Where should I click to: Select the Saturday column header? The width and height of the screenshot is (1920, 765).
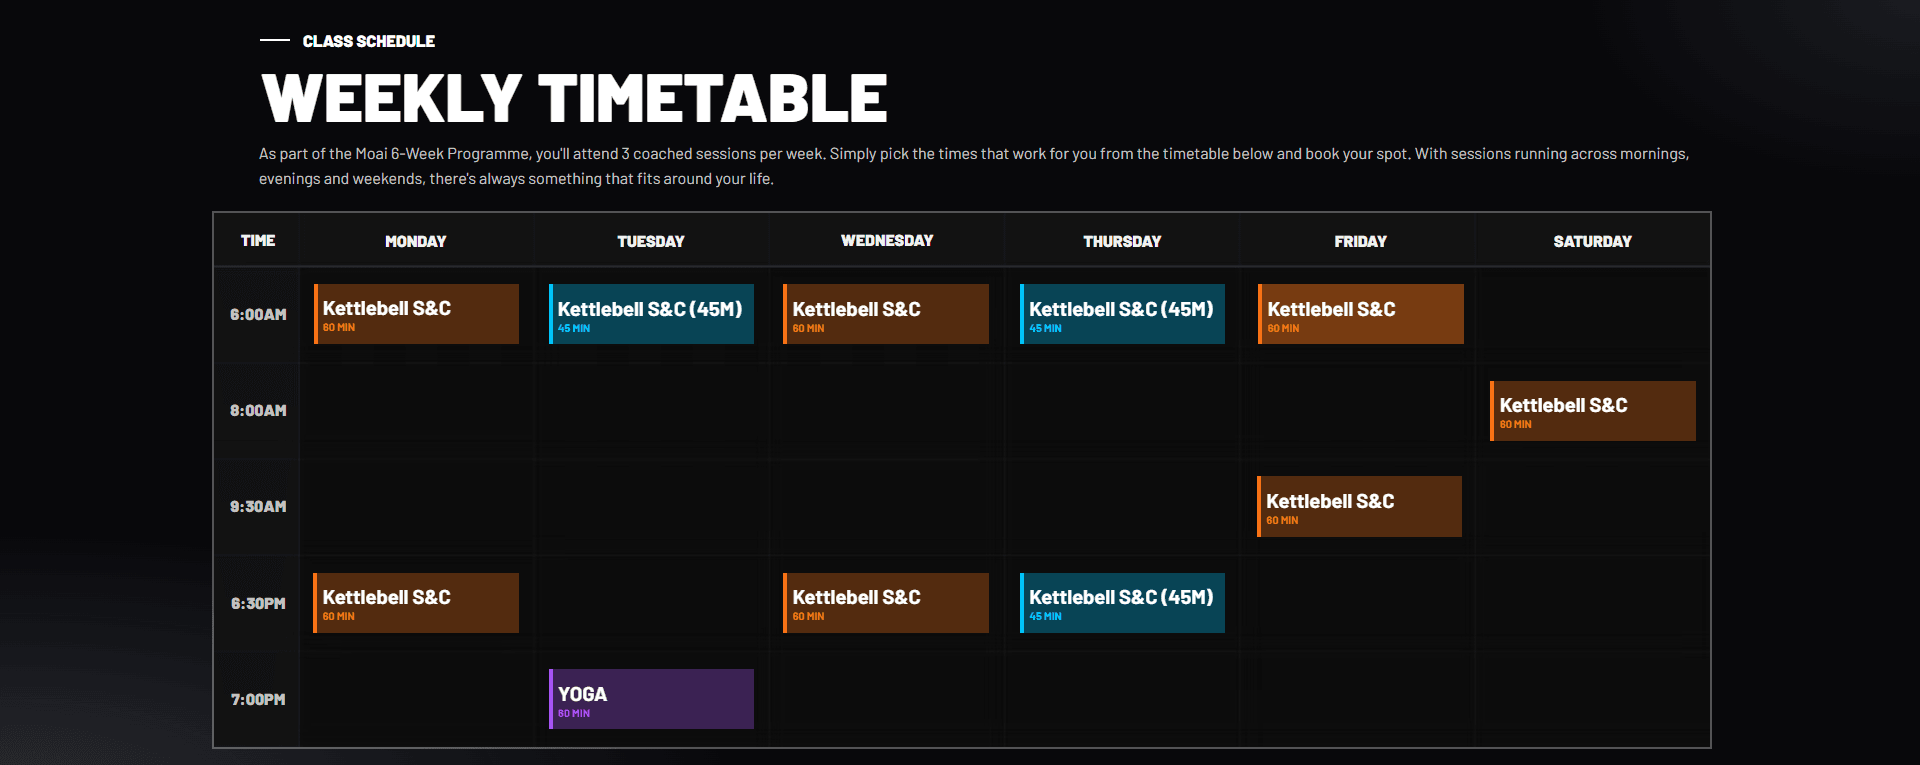1592,241
